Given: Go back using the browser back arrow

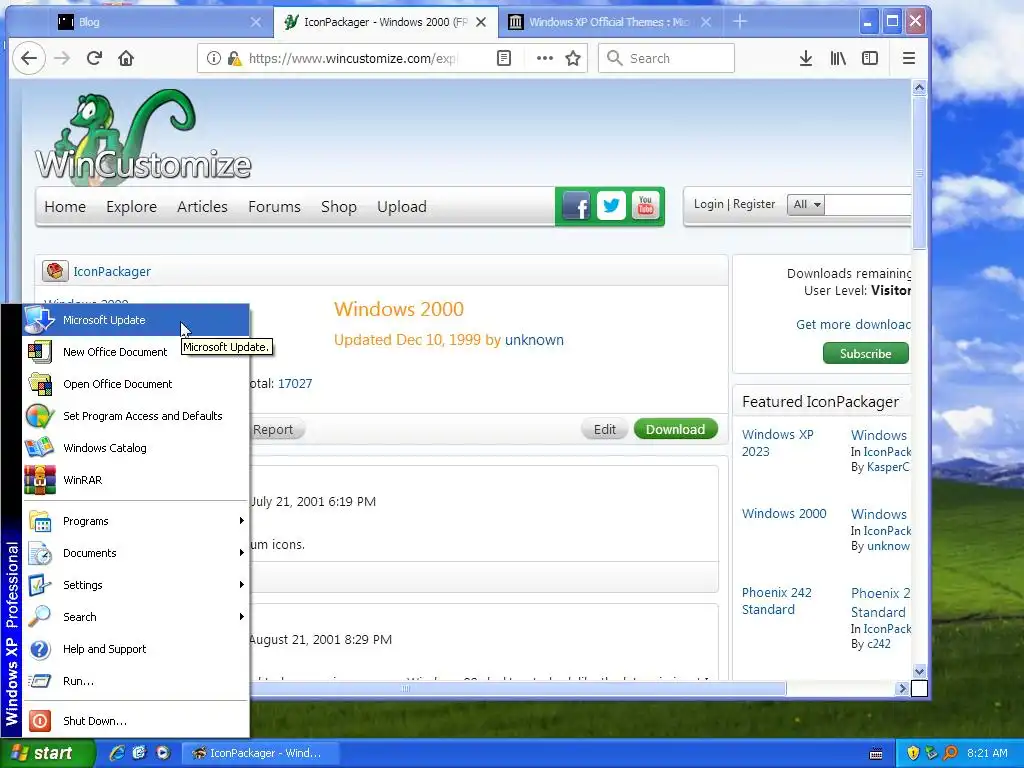Looking at the screenshot, I should coord(29,58).
